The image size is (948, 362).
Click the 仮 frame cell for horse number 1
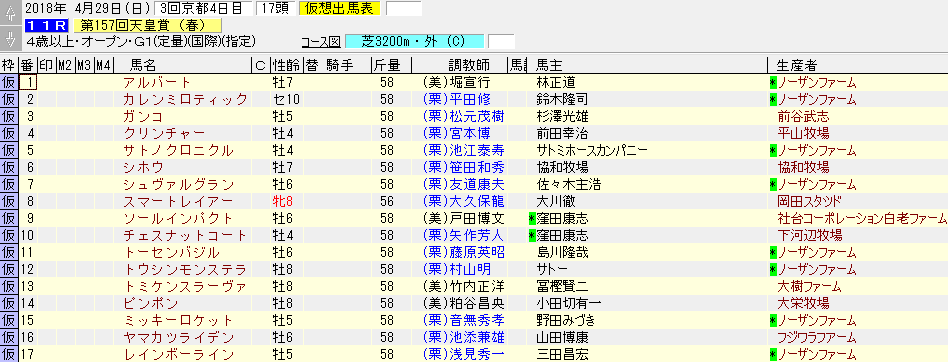pyautogui.click(x=9, y=83)
